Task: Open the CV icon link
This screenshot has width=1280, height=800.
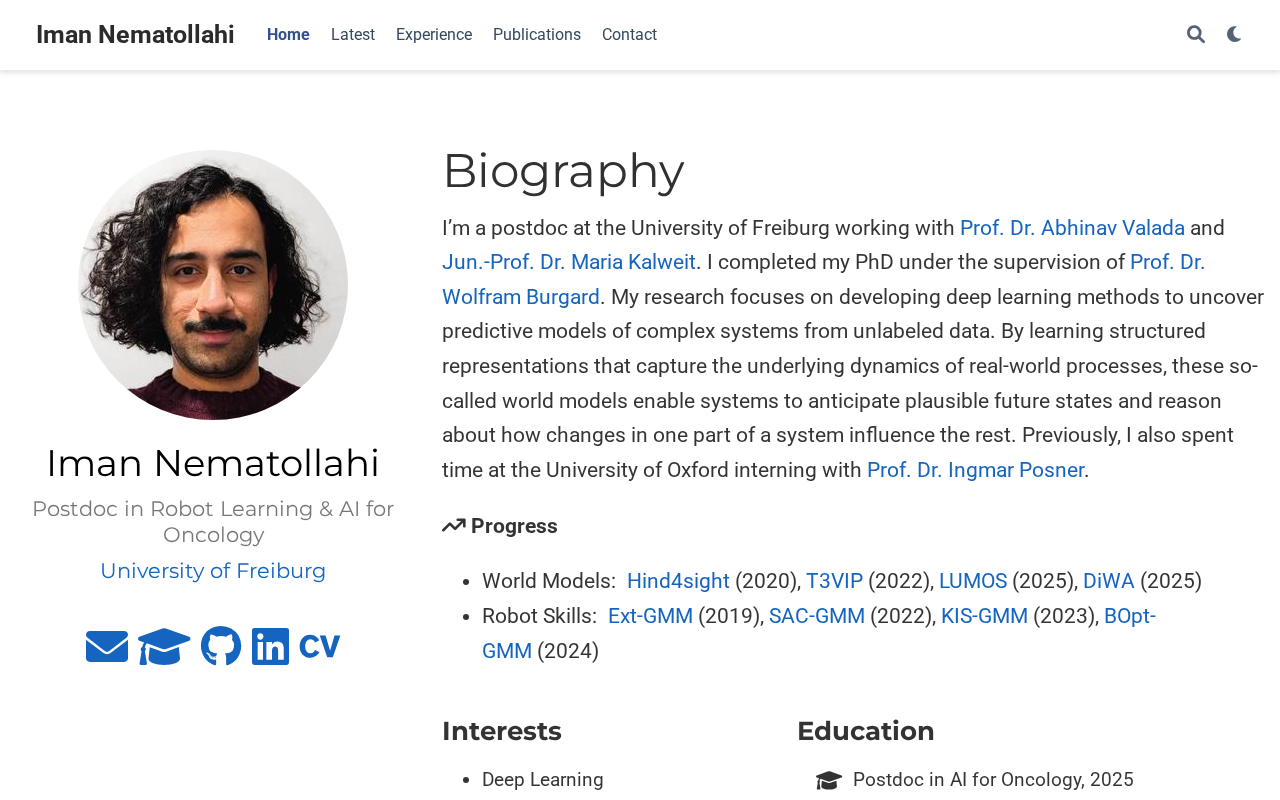Action: [x=319, y=647]
